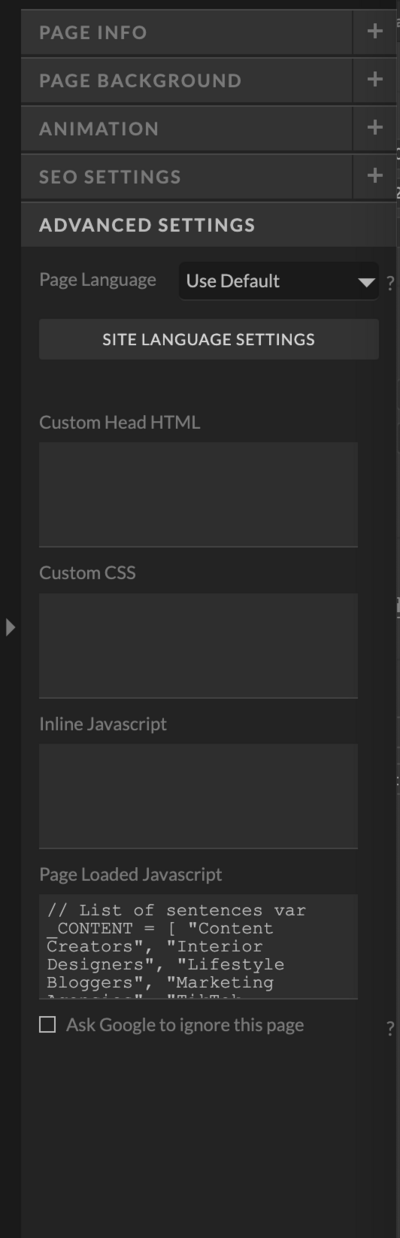400x1238 pixels.
Task: Focus the Inline Javascript text area
Action: [x=198, y=796]
